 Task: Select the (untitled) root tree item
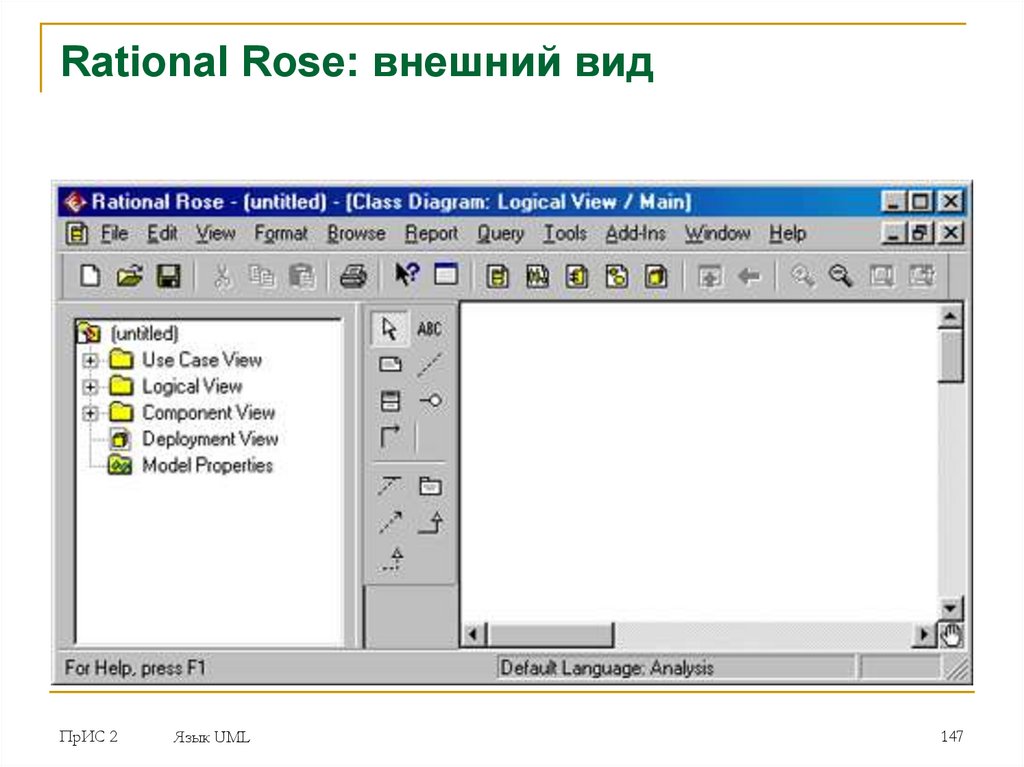pyautogui.click(x=144, y=333)
